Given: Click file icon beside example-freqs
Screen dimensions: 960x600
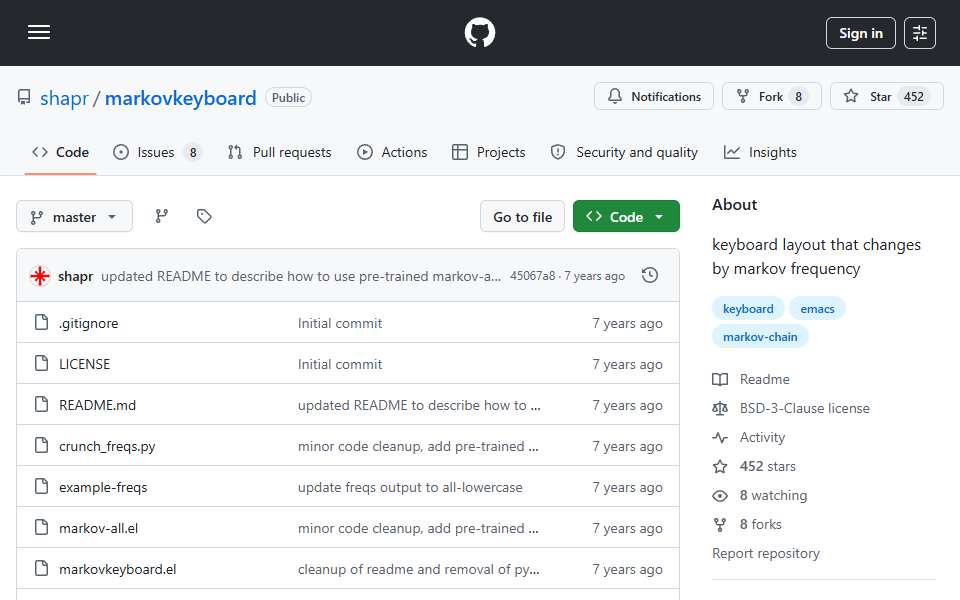Looking at the screenshot, I should tap(42, 486).
